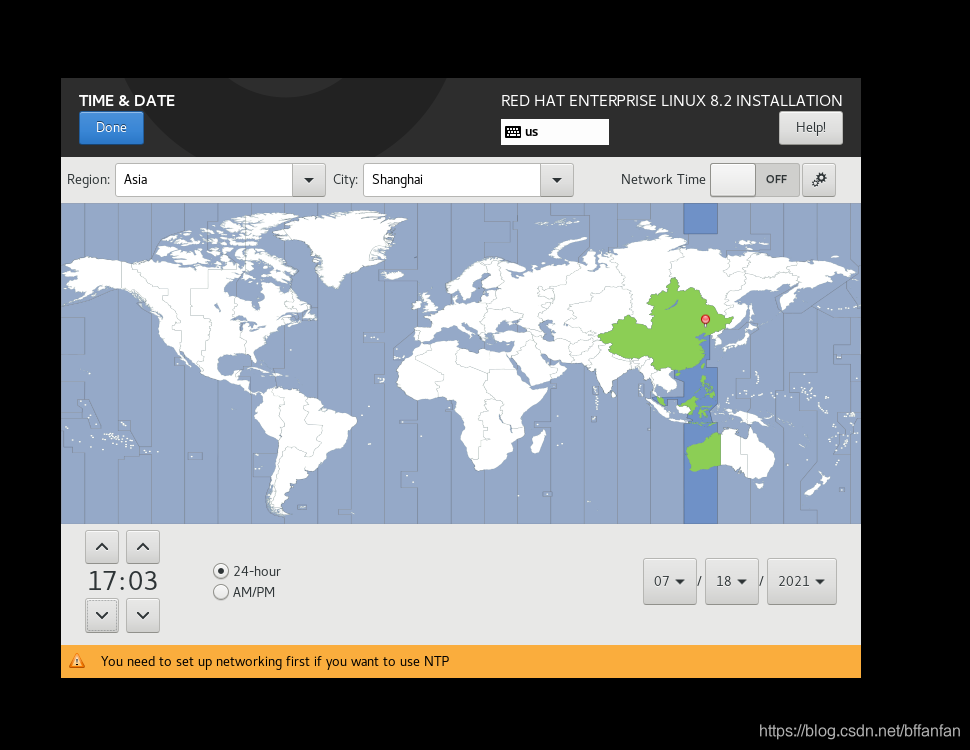Select the AM/PM time format
970x750 pixels.
pyautogui.click(x=244, y=592)
